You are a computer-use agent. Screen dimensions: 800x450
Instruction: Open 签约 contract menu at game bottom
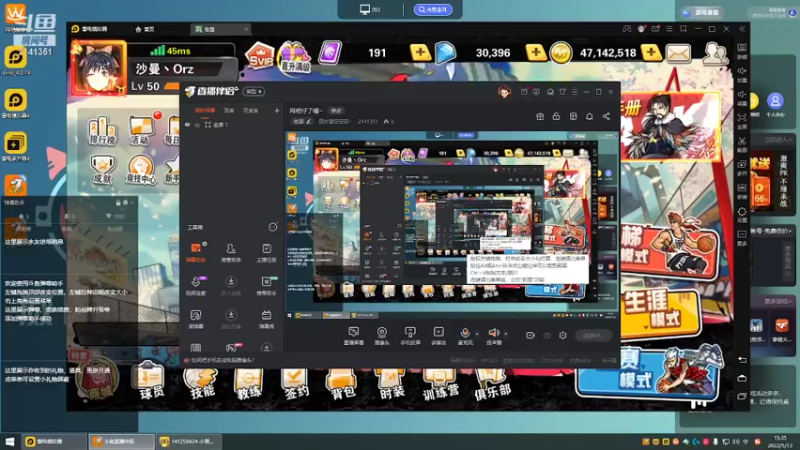tap(295, 384)
